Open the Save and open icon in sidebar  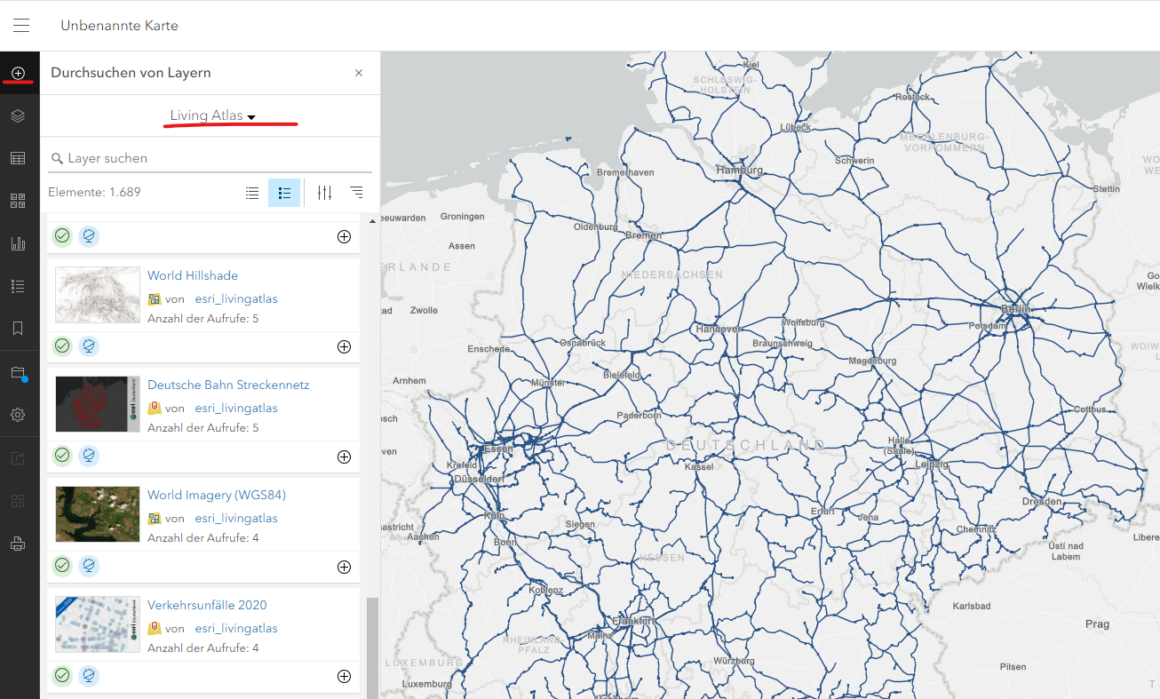18,374
